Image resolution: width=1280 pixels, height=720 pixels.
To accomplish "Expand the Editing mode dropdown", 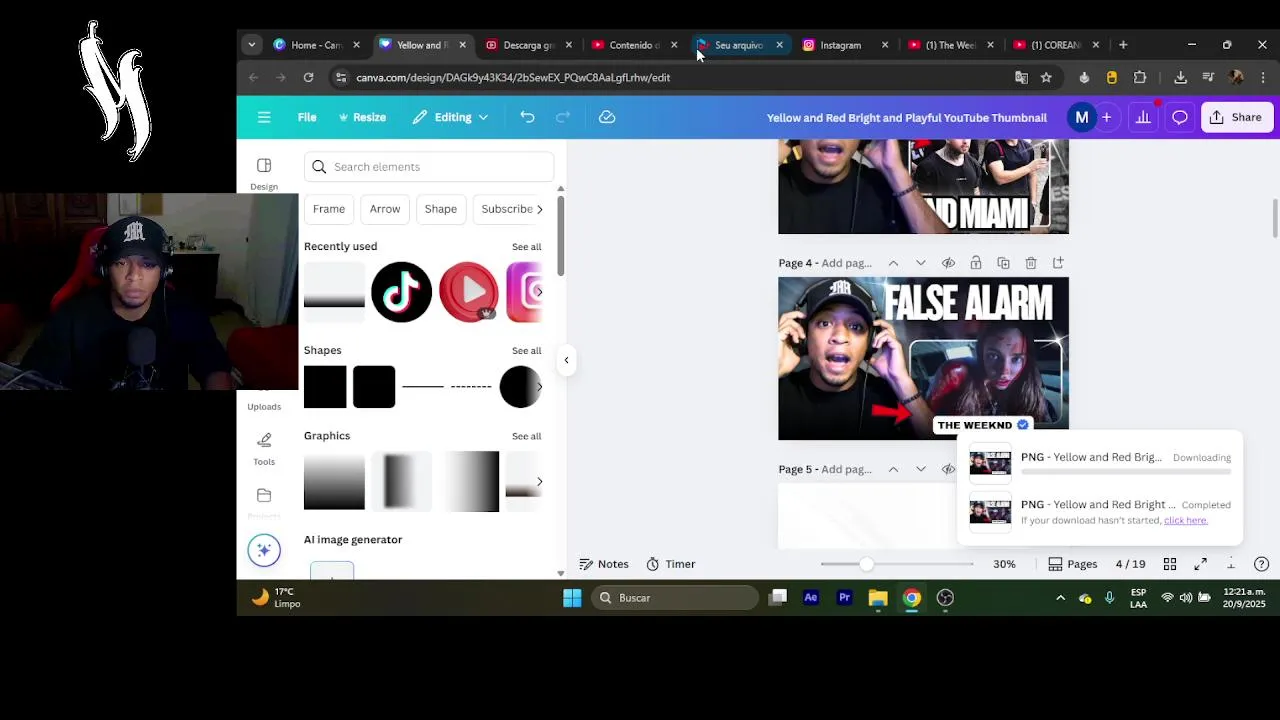I will pos(450,117).
